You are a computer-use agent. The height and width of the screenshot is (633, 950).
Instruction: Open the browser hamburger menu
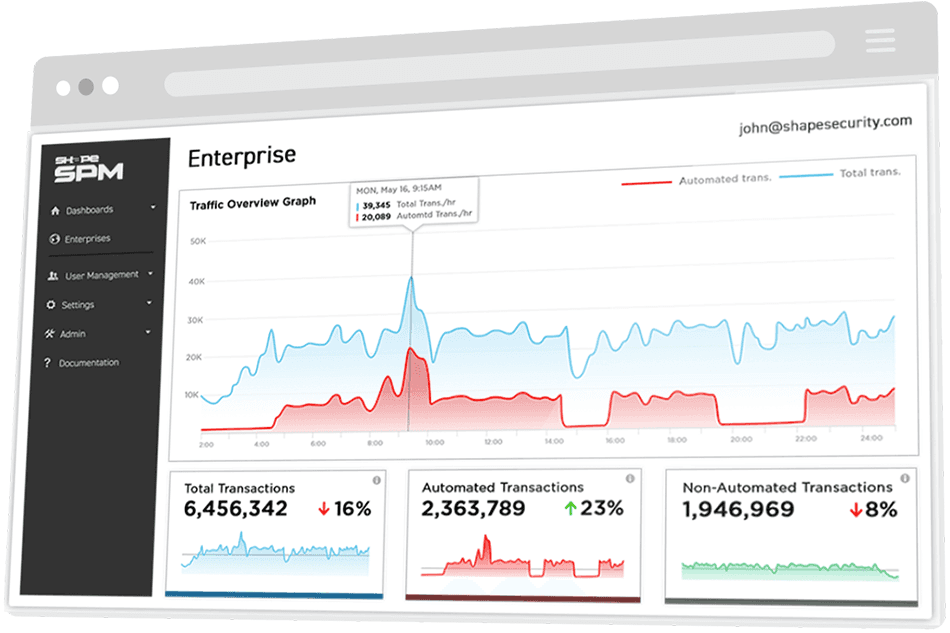[880, 40]
